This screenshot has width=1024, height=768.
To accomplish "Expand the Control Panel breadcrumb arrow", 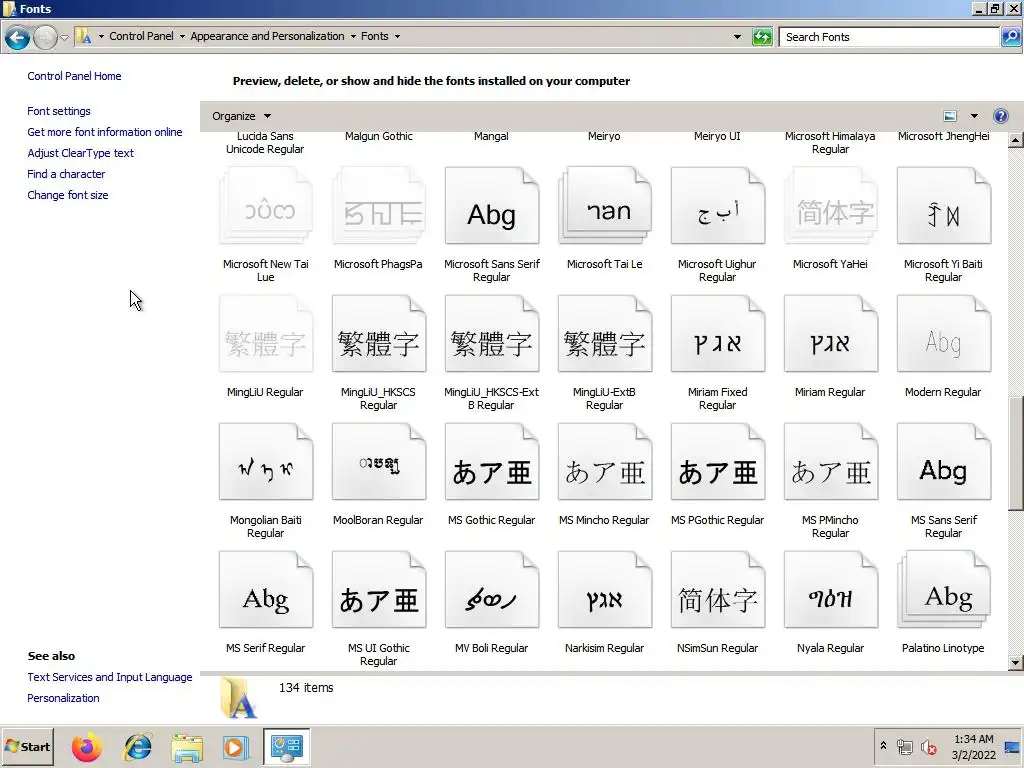I will click(182, 37).
